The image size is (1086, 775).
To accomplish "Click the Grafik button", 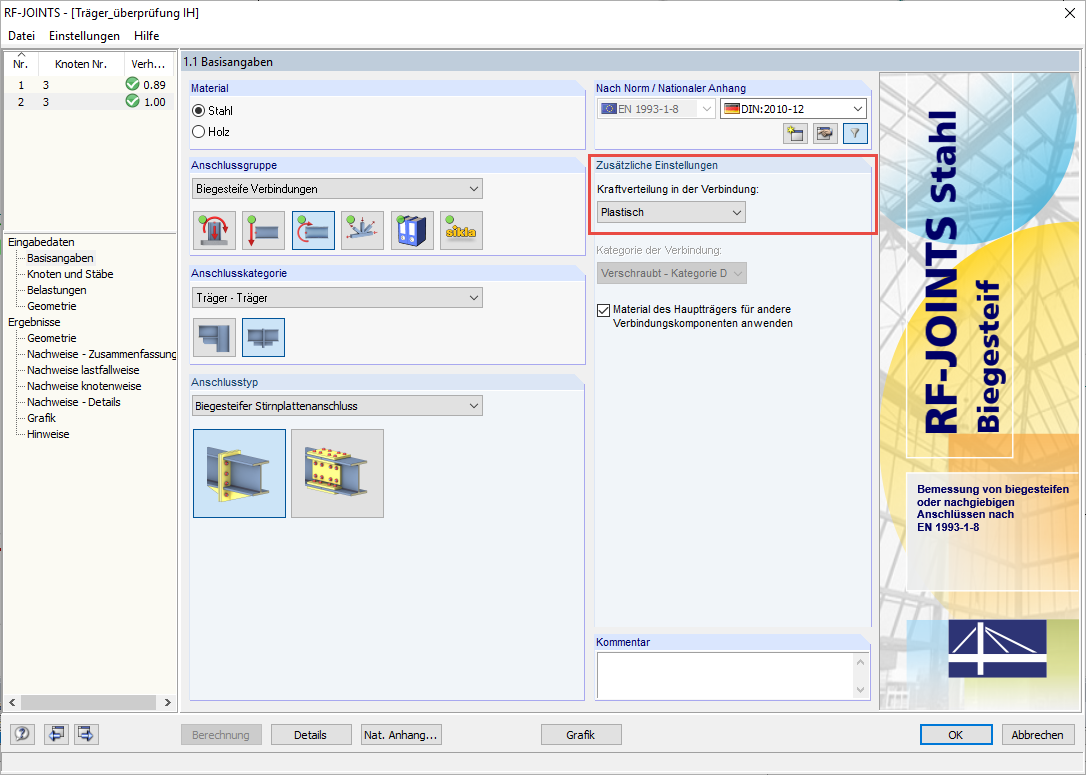I will [580, 735].
